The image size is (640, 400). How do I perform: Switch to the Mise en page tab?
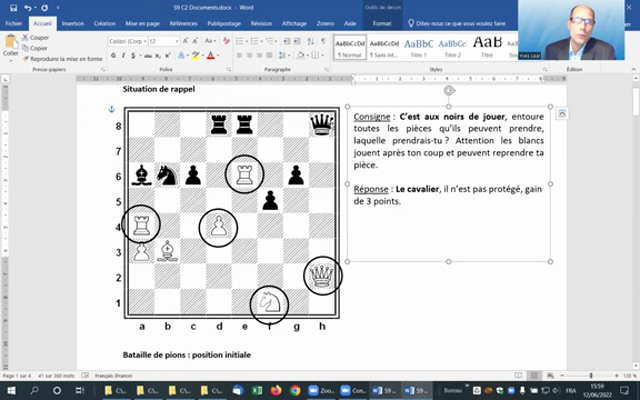pyautogui.click(x=140, y=22)
